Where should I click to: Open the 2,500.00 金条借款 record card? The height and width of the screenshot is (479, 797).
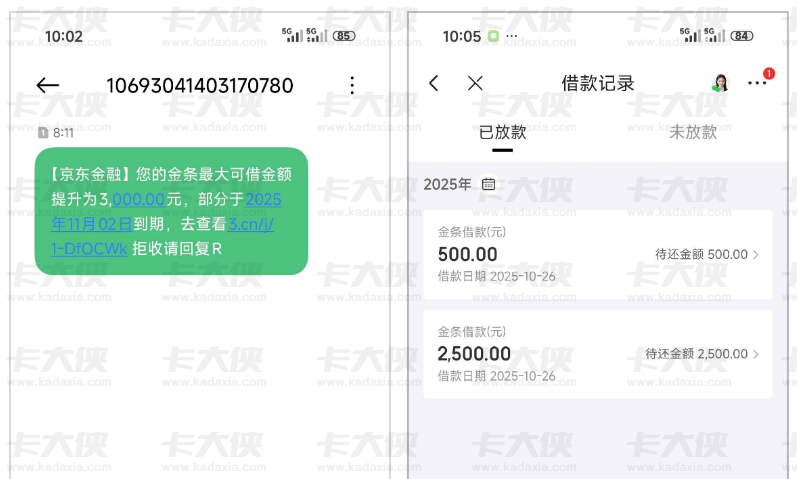click(598, 354)
